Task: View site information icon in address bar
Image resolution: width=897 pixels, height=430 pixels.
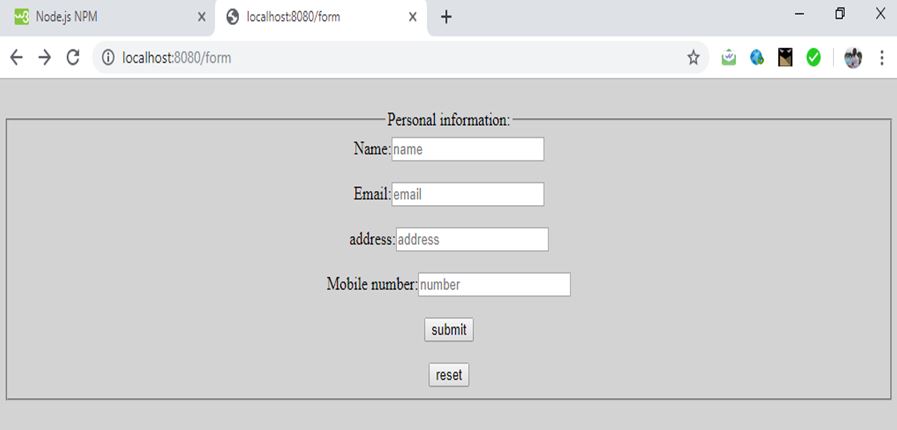Action: (108, 58)
